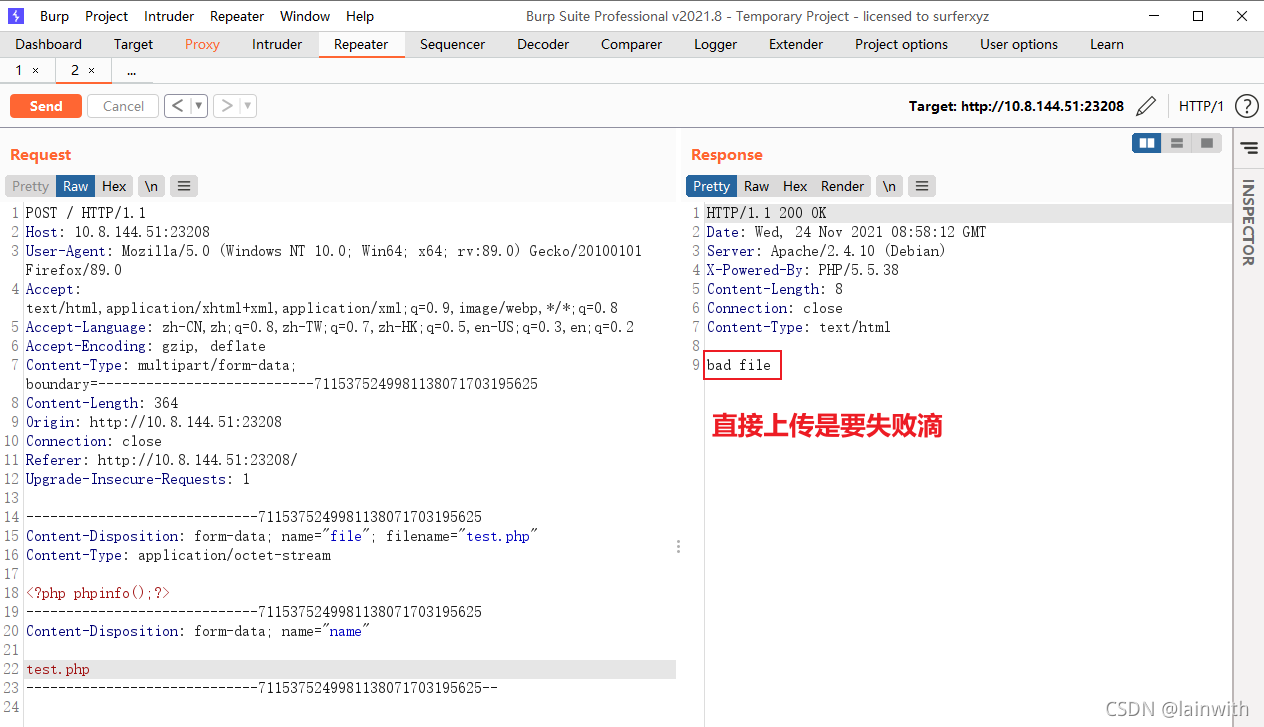Click the panel divider three-dots handle
This screenshot has width=1264, height=727.
(679, 547)
